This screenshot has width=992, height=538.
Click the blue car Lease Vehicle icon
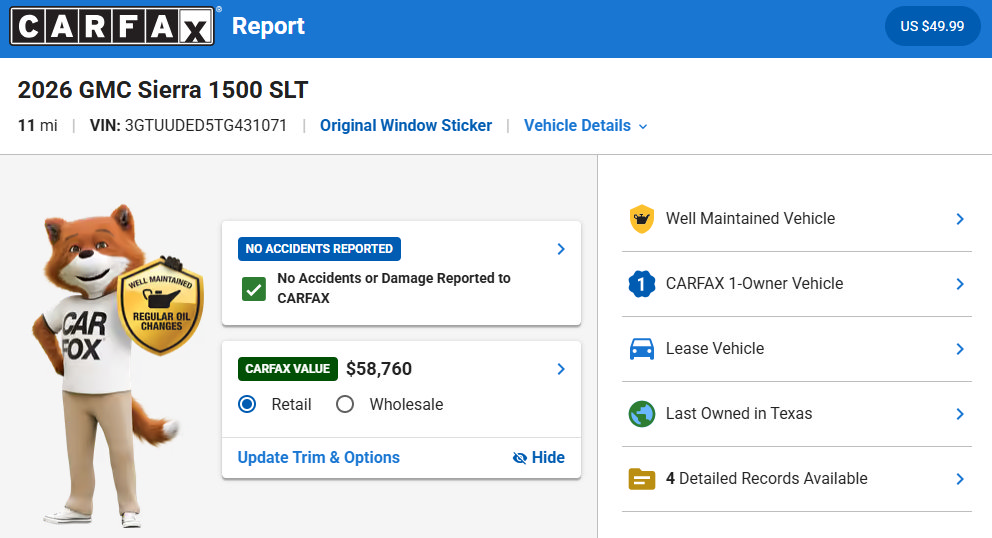(642, 349)
